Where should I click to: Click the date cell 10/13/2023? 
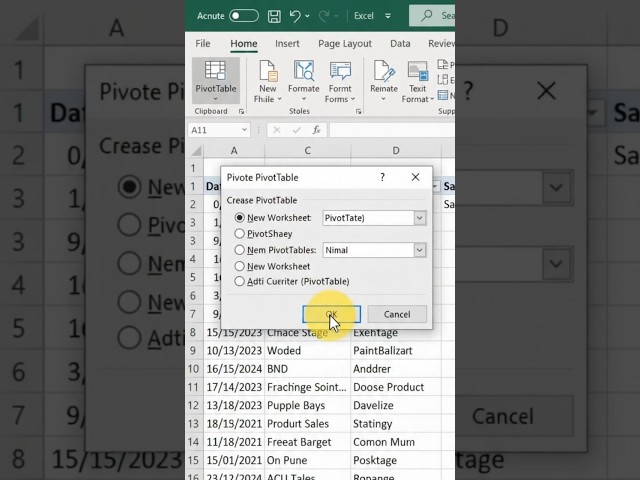pos(234,351)
